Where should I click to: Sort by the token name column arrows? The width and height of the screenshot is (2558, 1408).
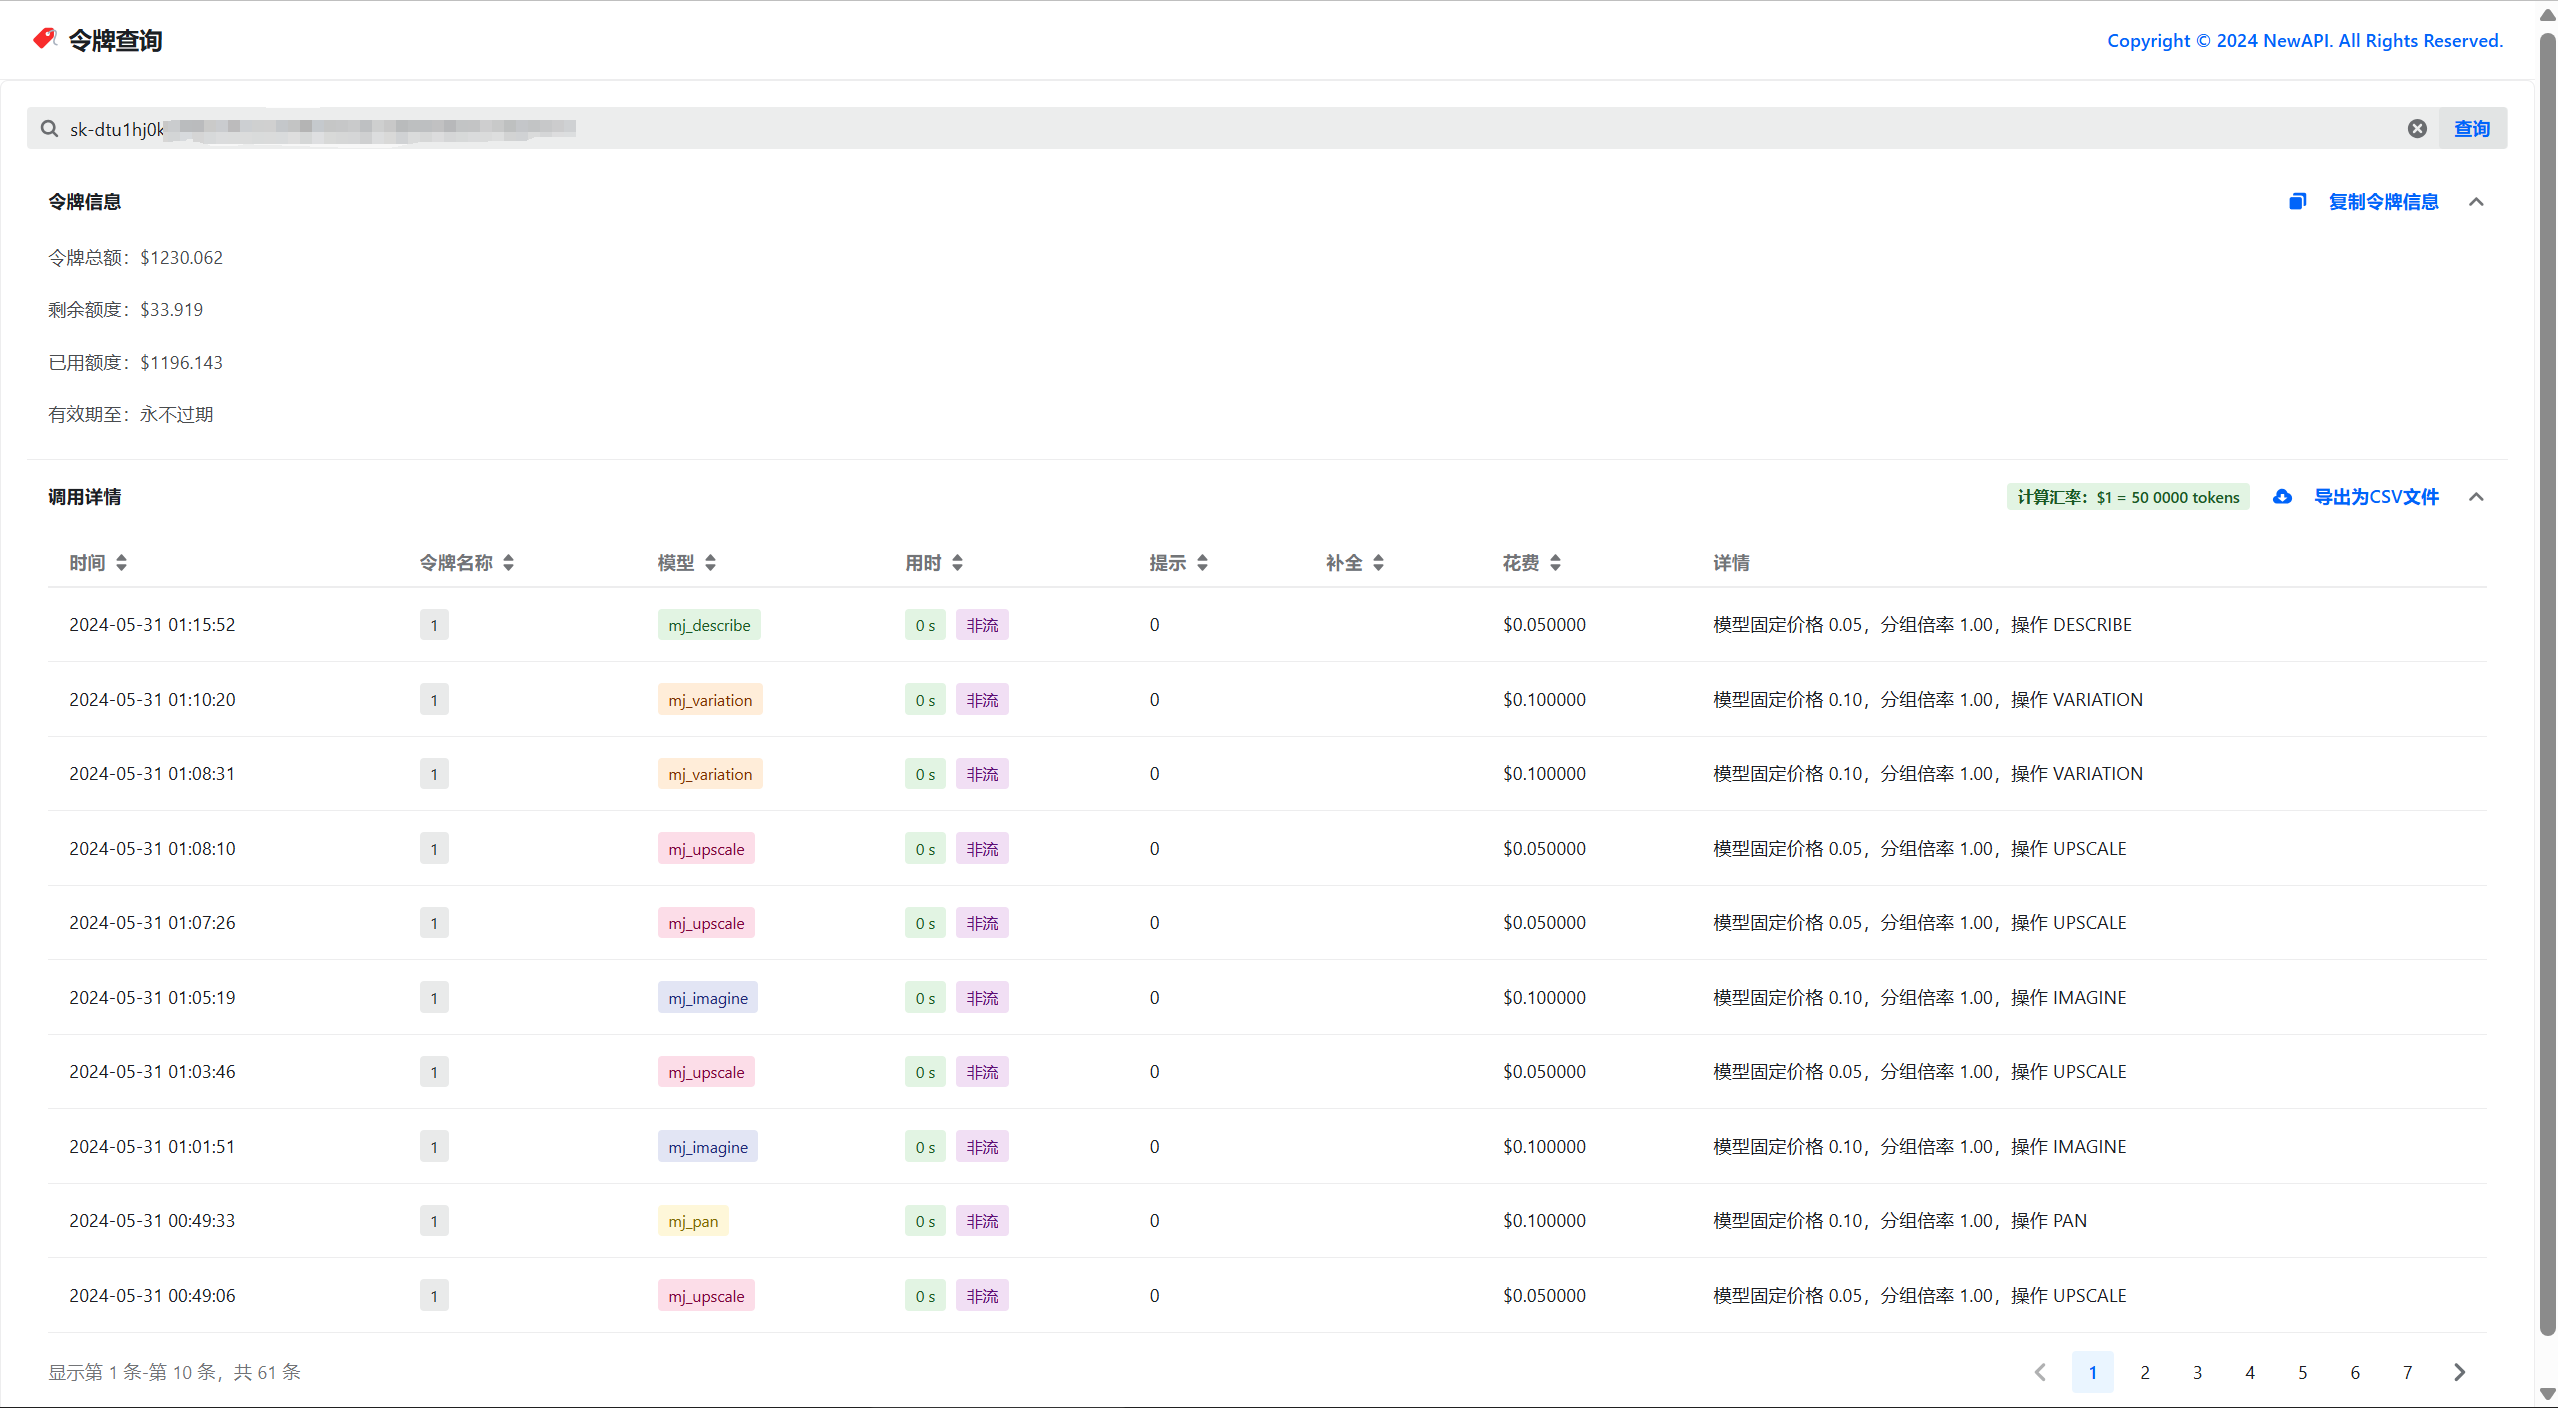tap(508, 563)
